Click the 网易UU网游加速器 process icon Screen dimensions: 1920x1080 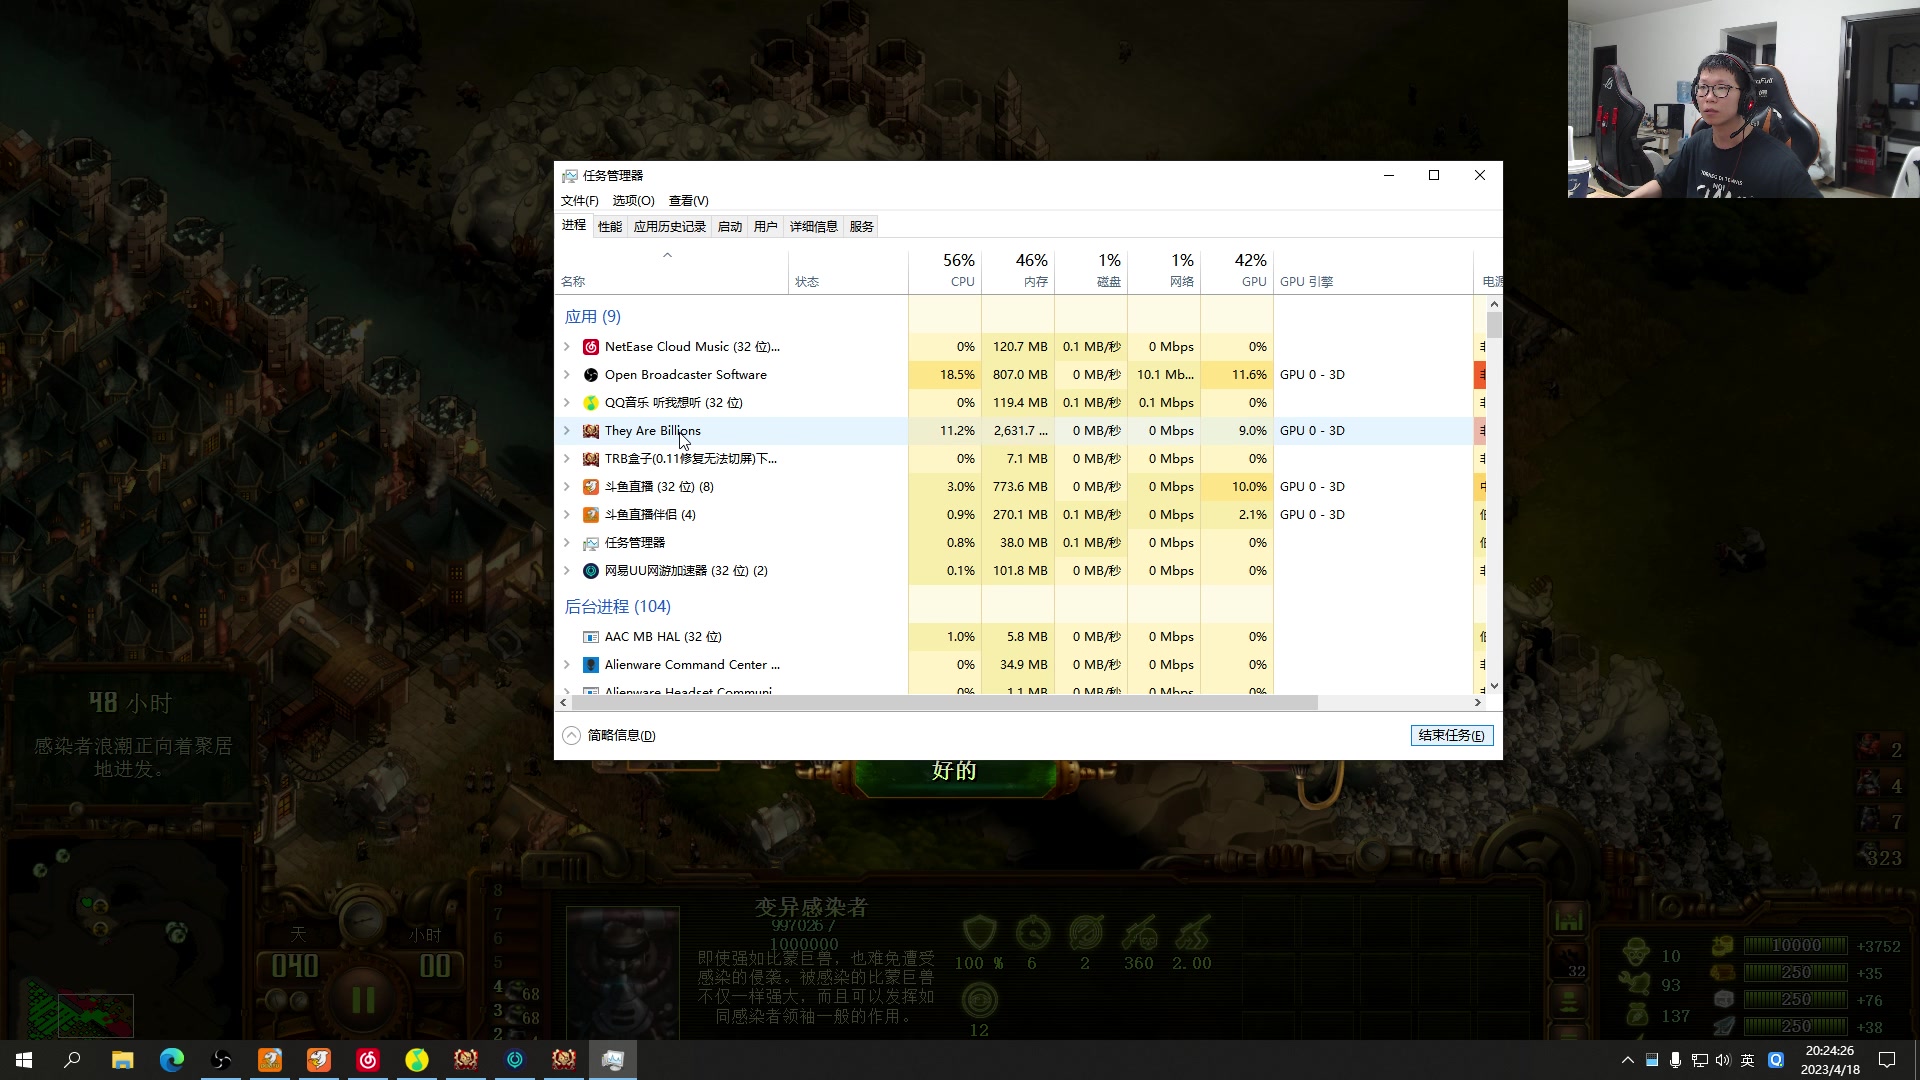click(591, 571)
